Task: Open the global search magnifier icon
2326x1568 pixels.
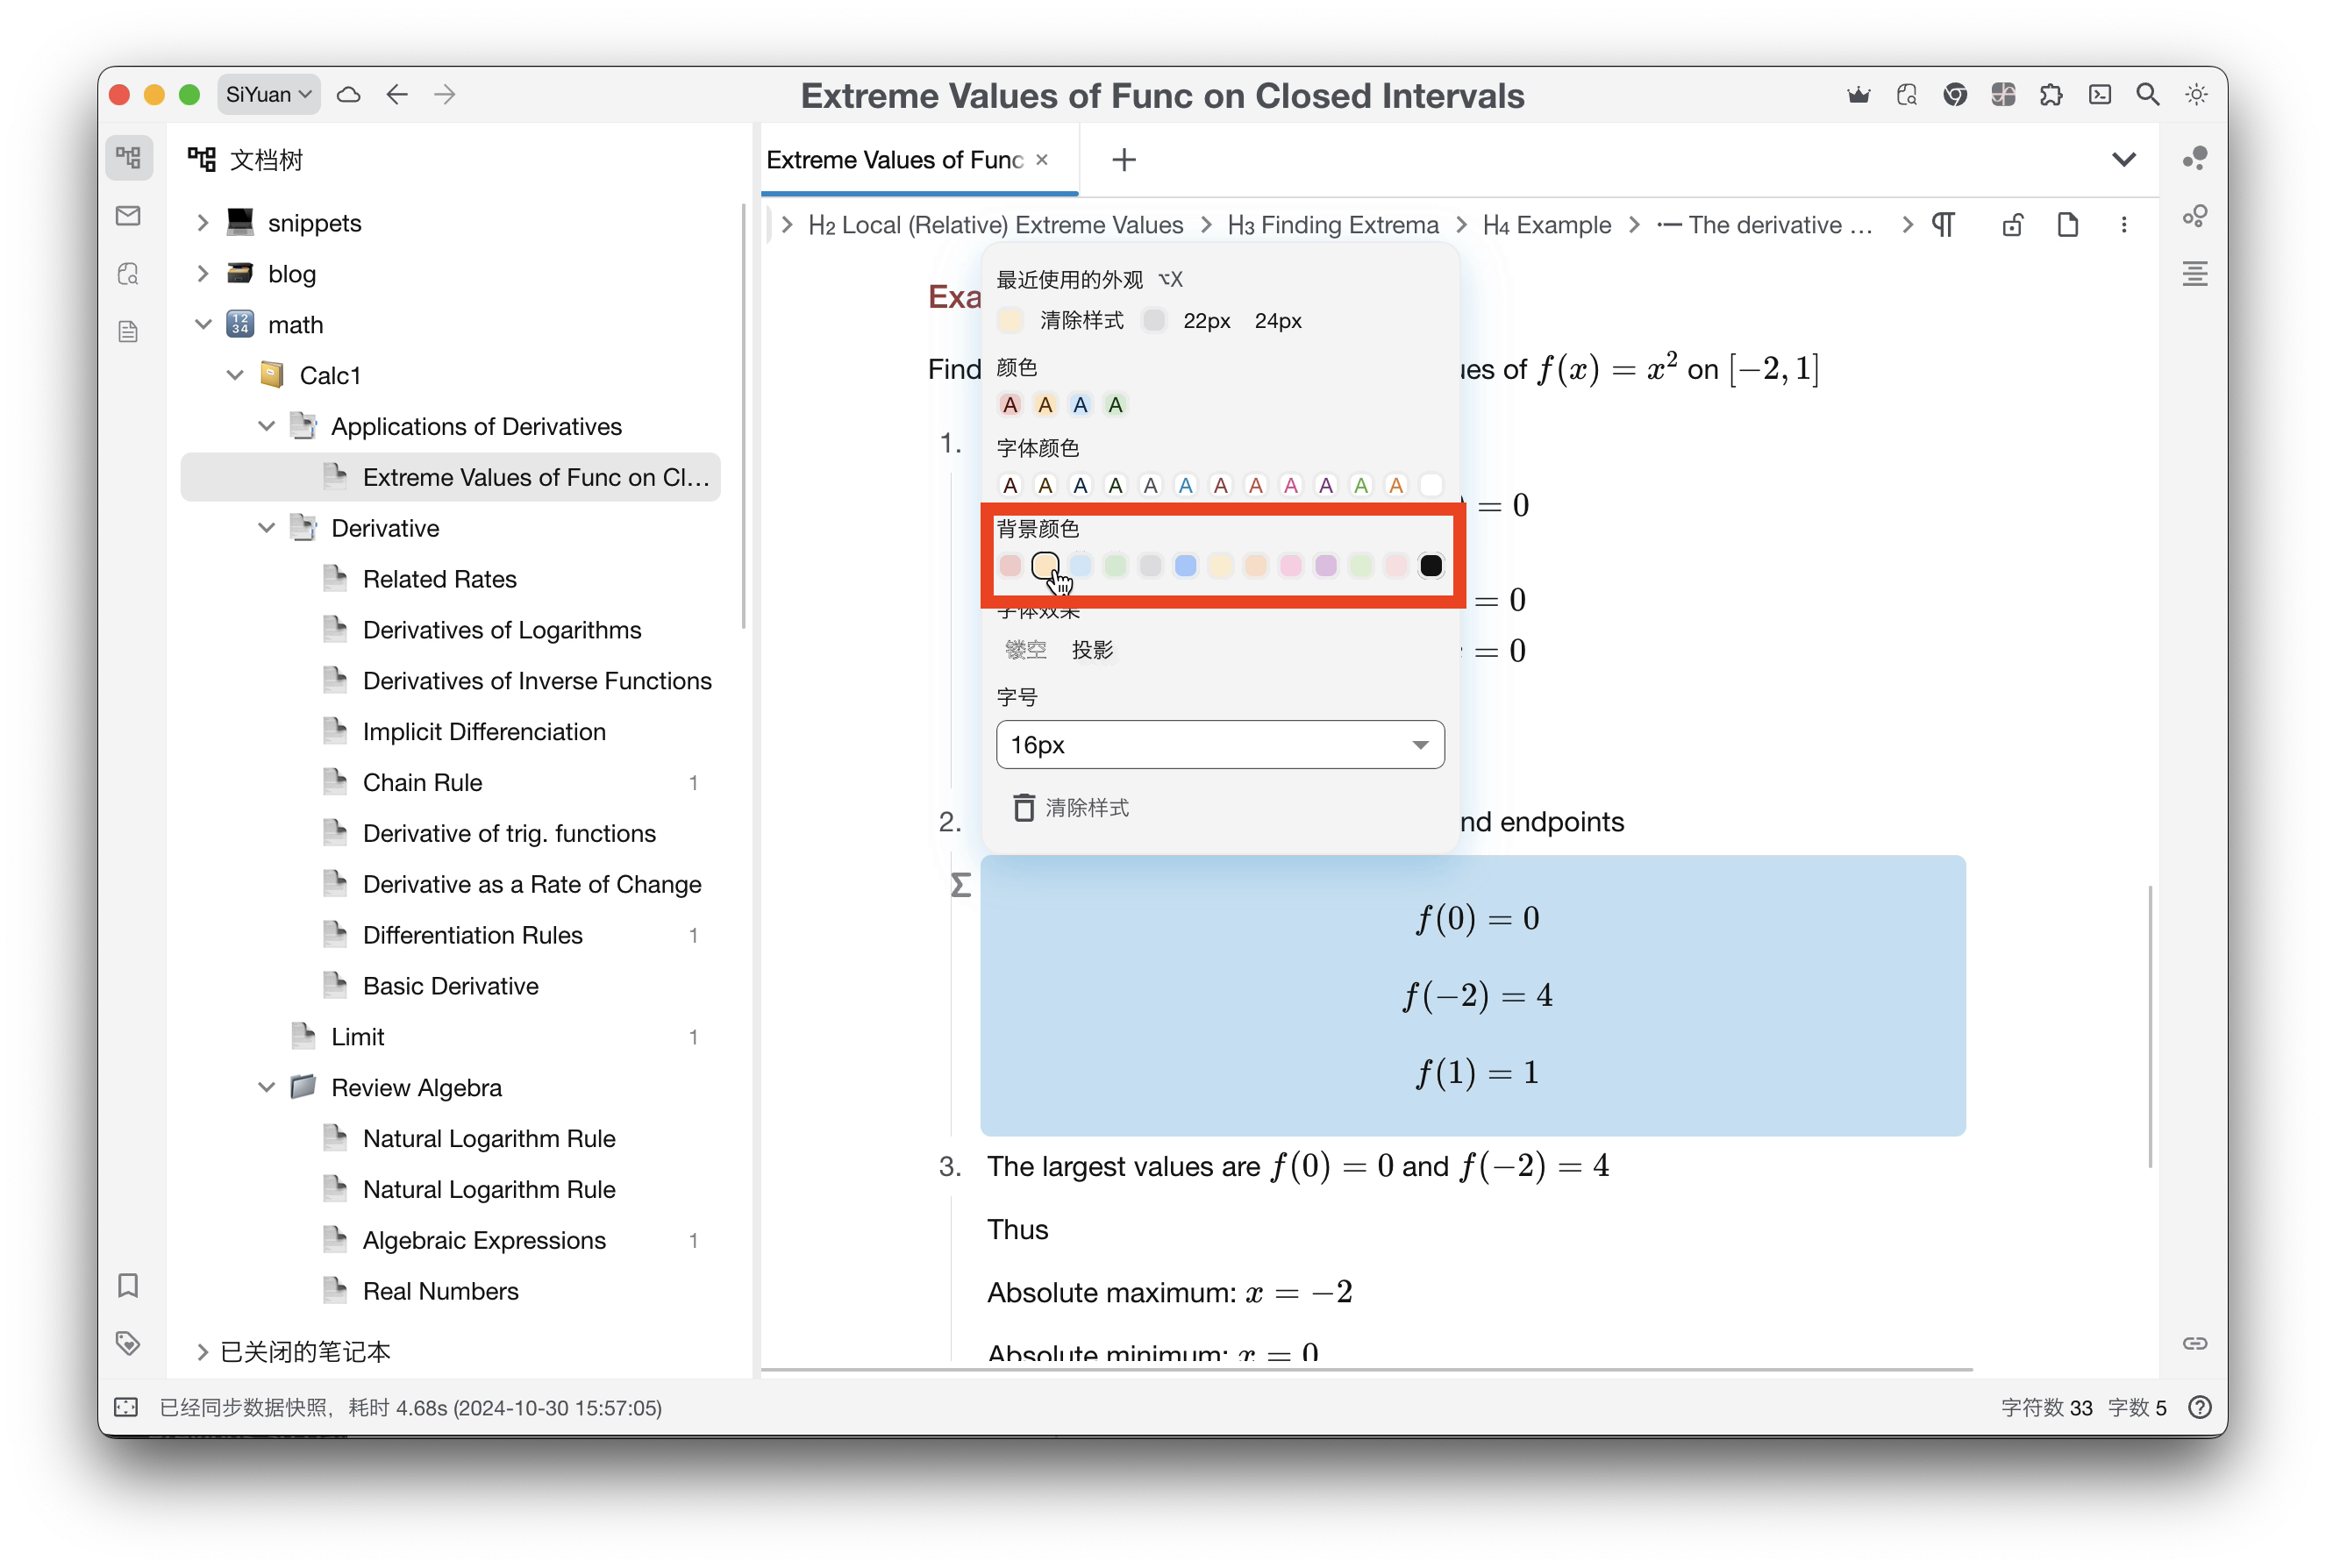Action: click(x=2147, y=94)
